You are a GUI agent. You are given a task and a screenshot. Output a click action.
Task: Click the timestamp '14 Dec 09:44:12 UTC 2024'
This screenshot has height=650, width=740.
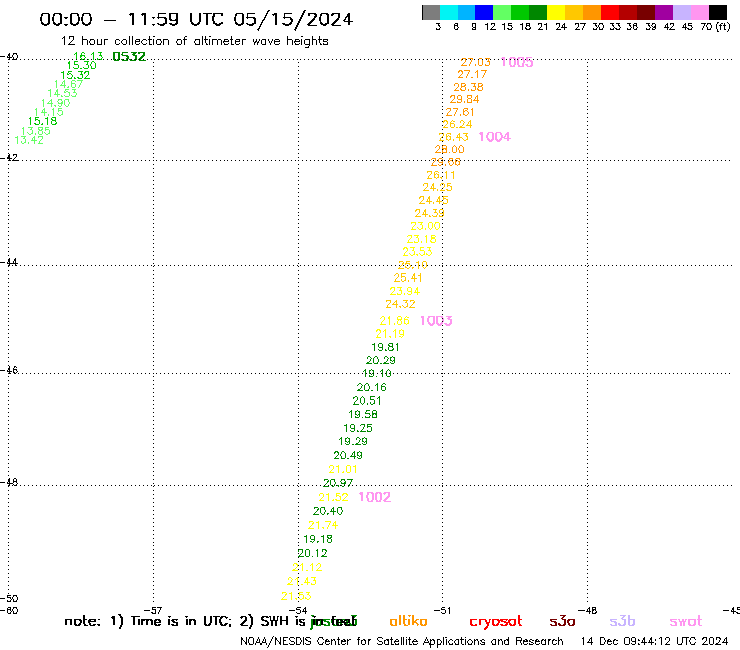point(655,641)
